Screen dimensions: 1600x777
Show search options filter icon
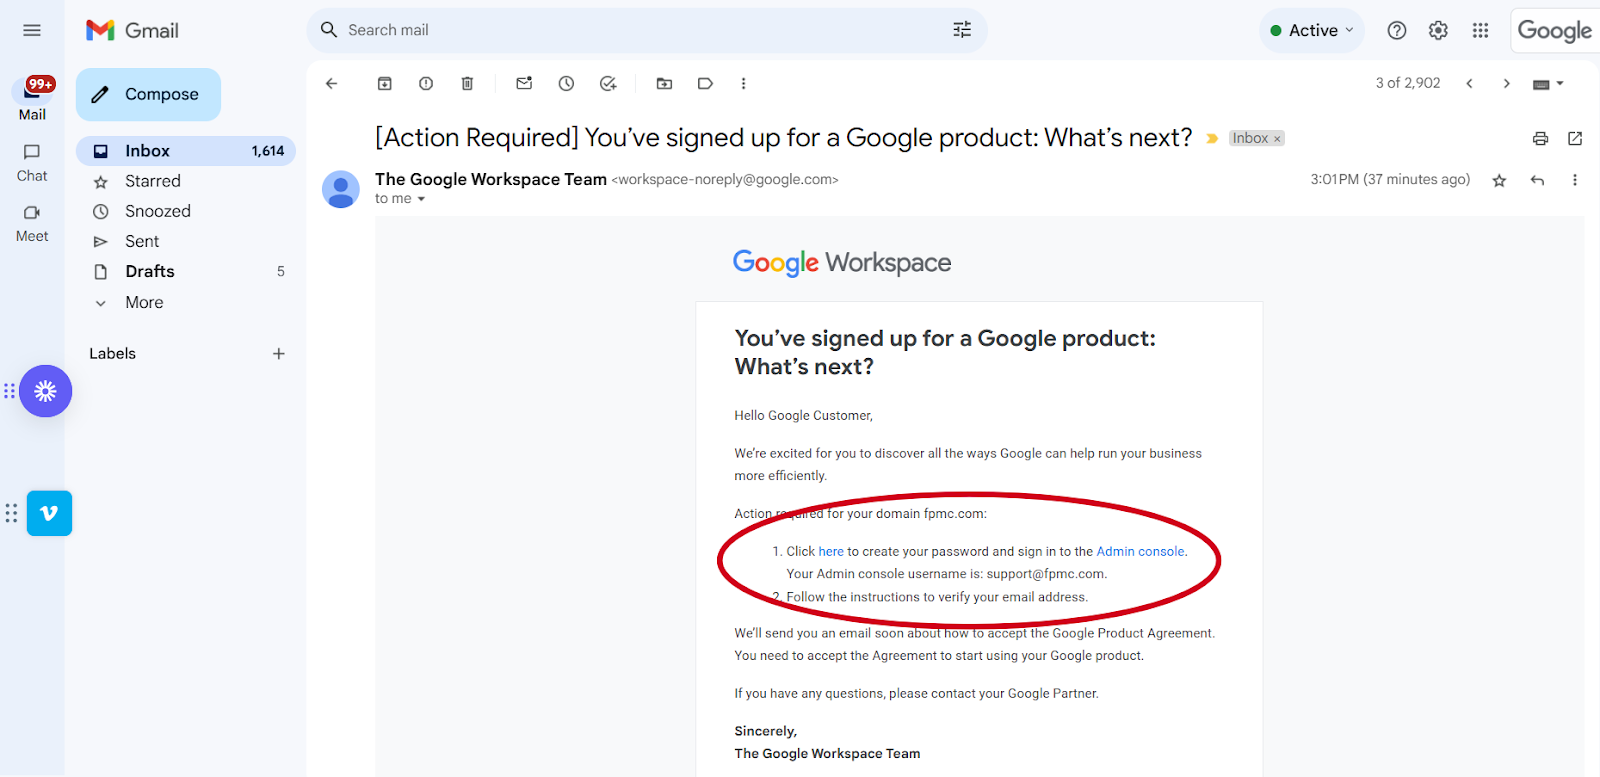tap(962, 30)
